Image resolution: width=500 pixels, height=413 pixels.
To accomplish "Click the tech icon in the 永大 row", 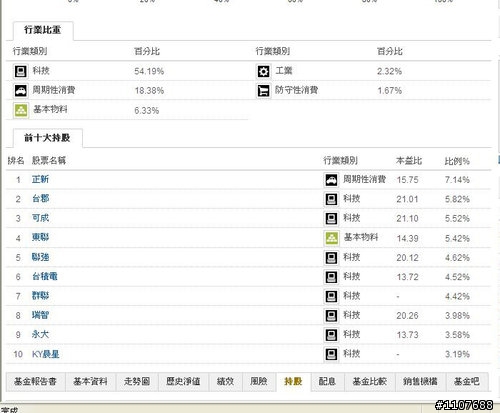I will pyautogui.click(x=331, y=335).
